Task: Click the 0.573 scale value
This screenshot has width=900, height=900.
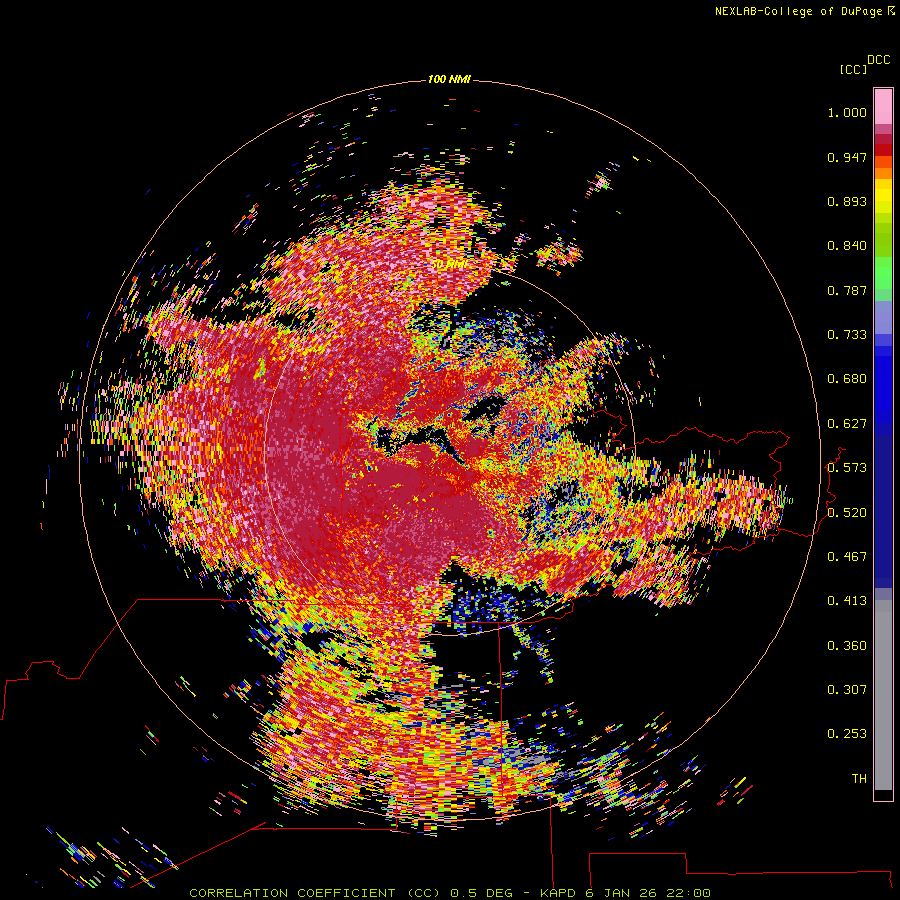Action: (x=847, y=468)
